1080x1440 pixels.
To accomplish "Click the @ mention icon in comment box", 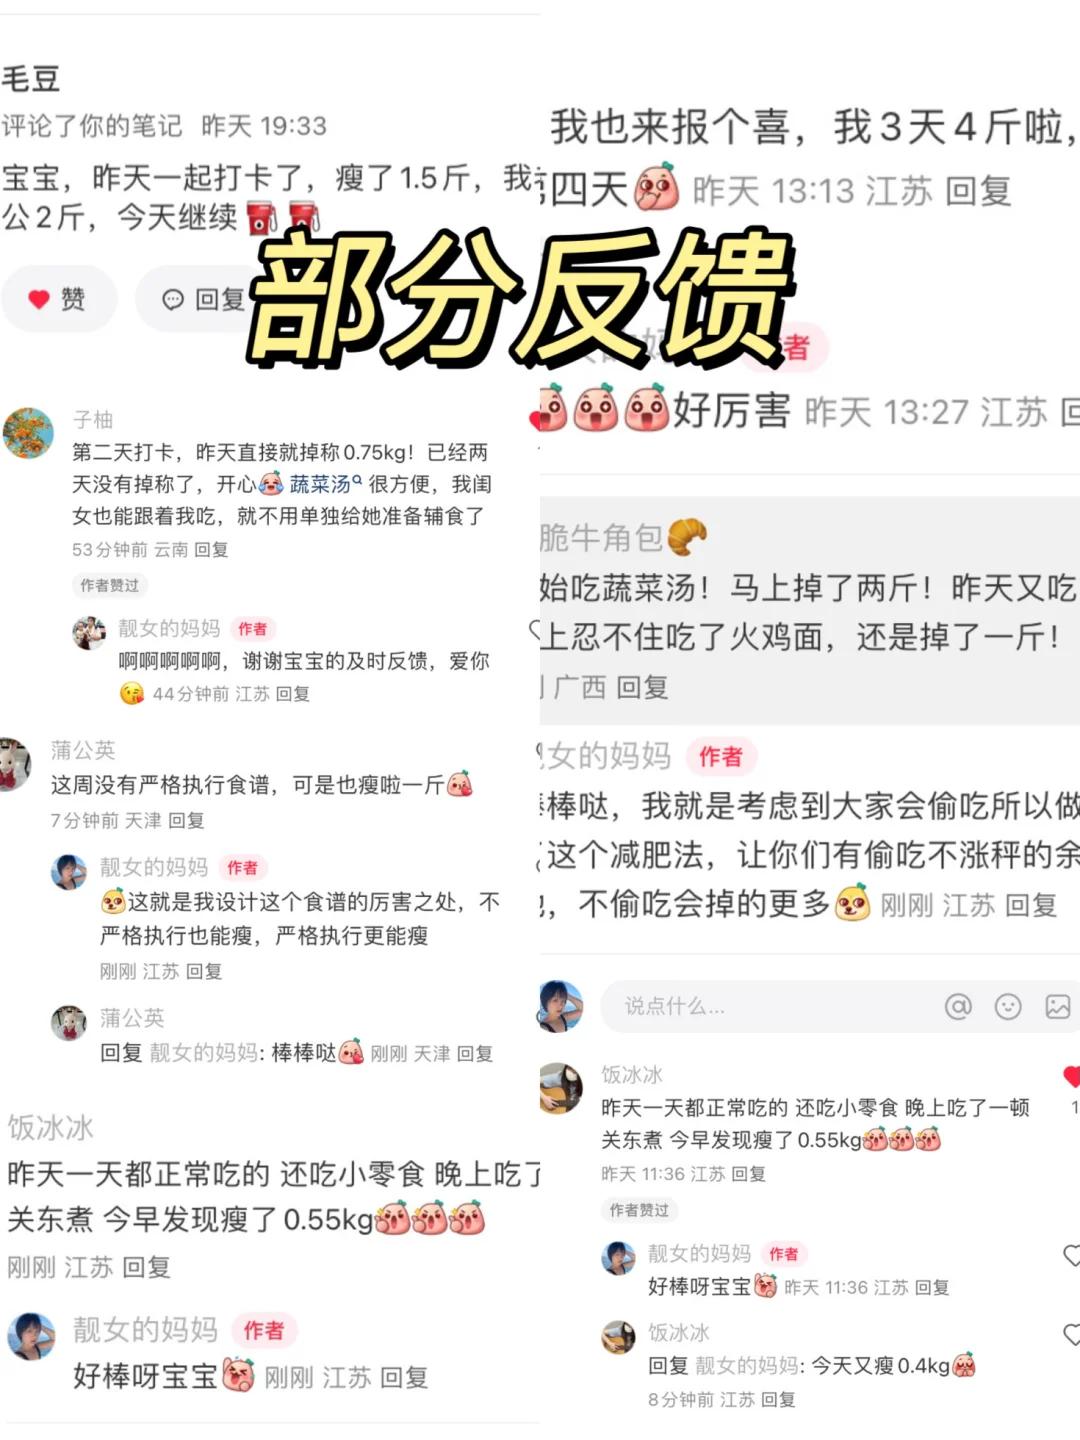I will point(958,1006).
